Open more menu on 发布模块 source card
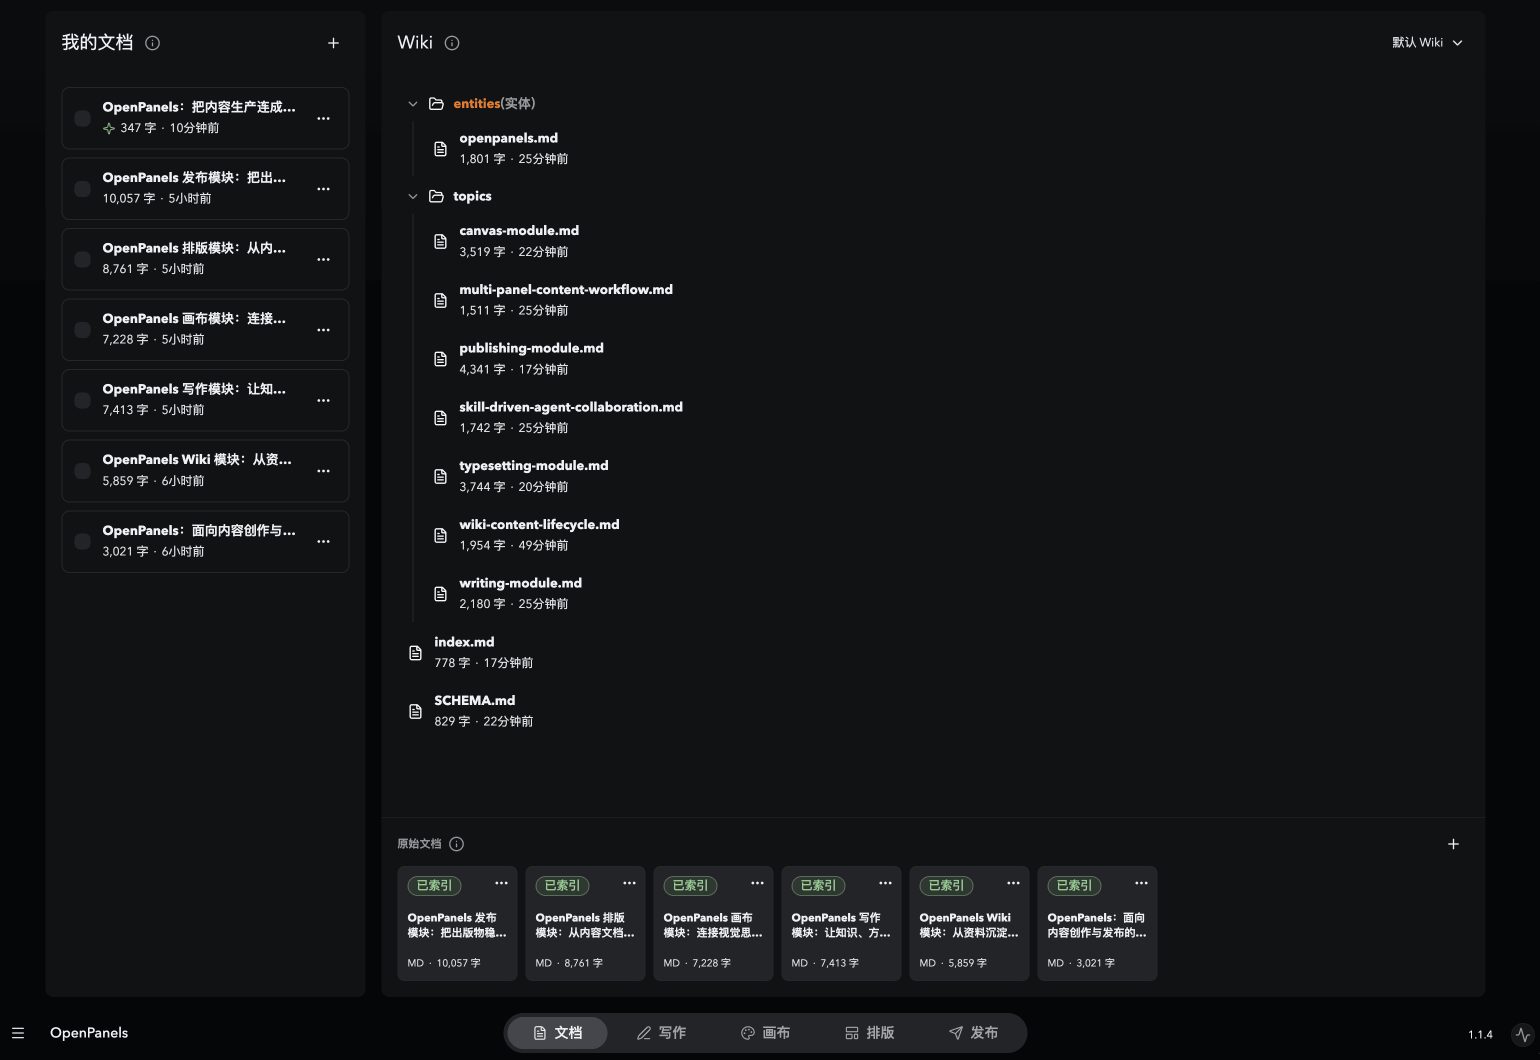 (501, 883)
